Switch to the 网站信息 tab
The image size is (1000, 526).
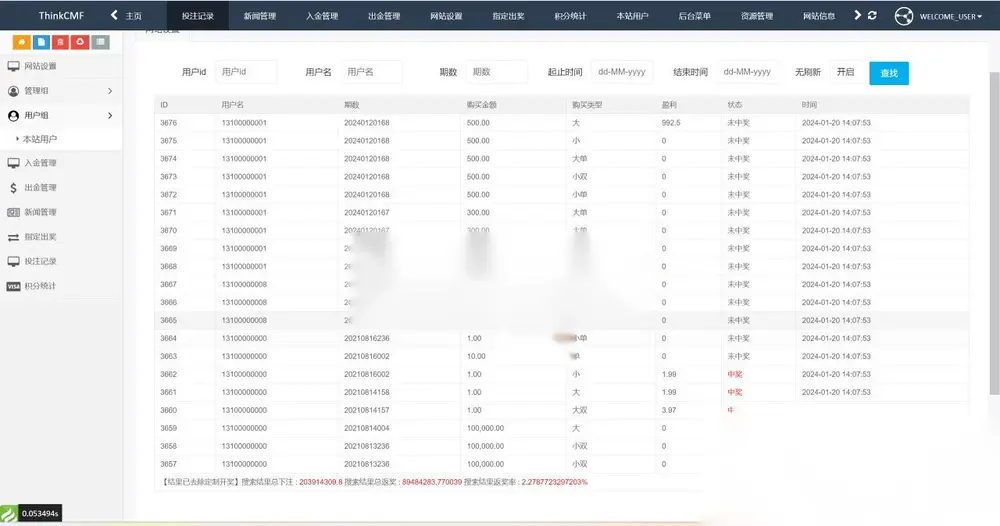[x=819, y=16]
